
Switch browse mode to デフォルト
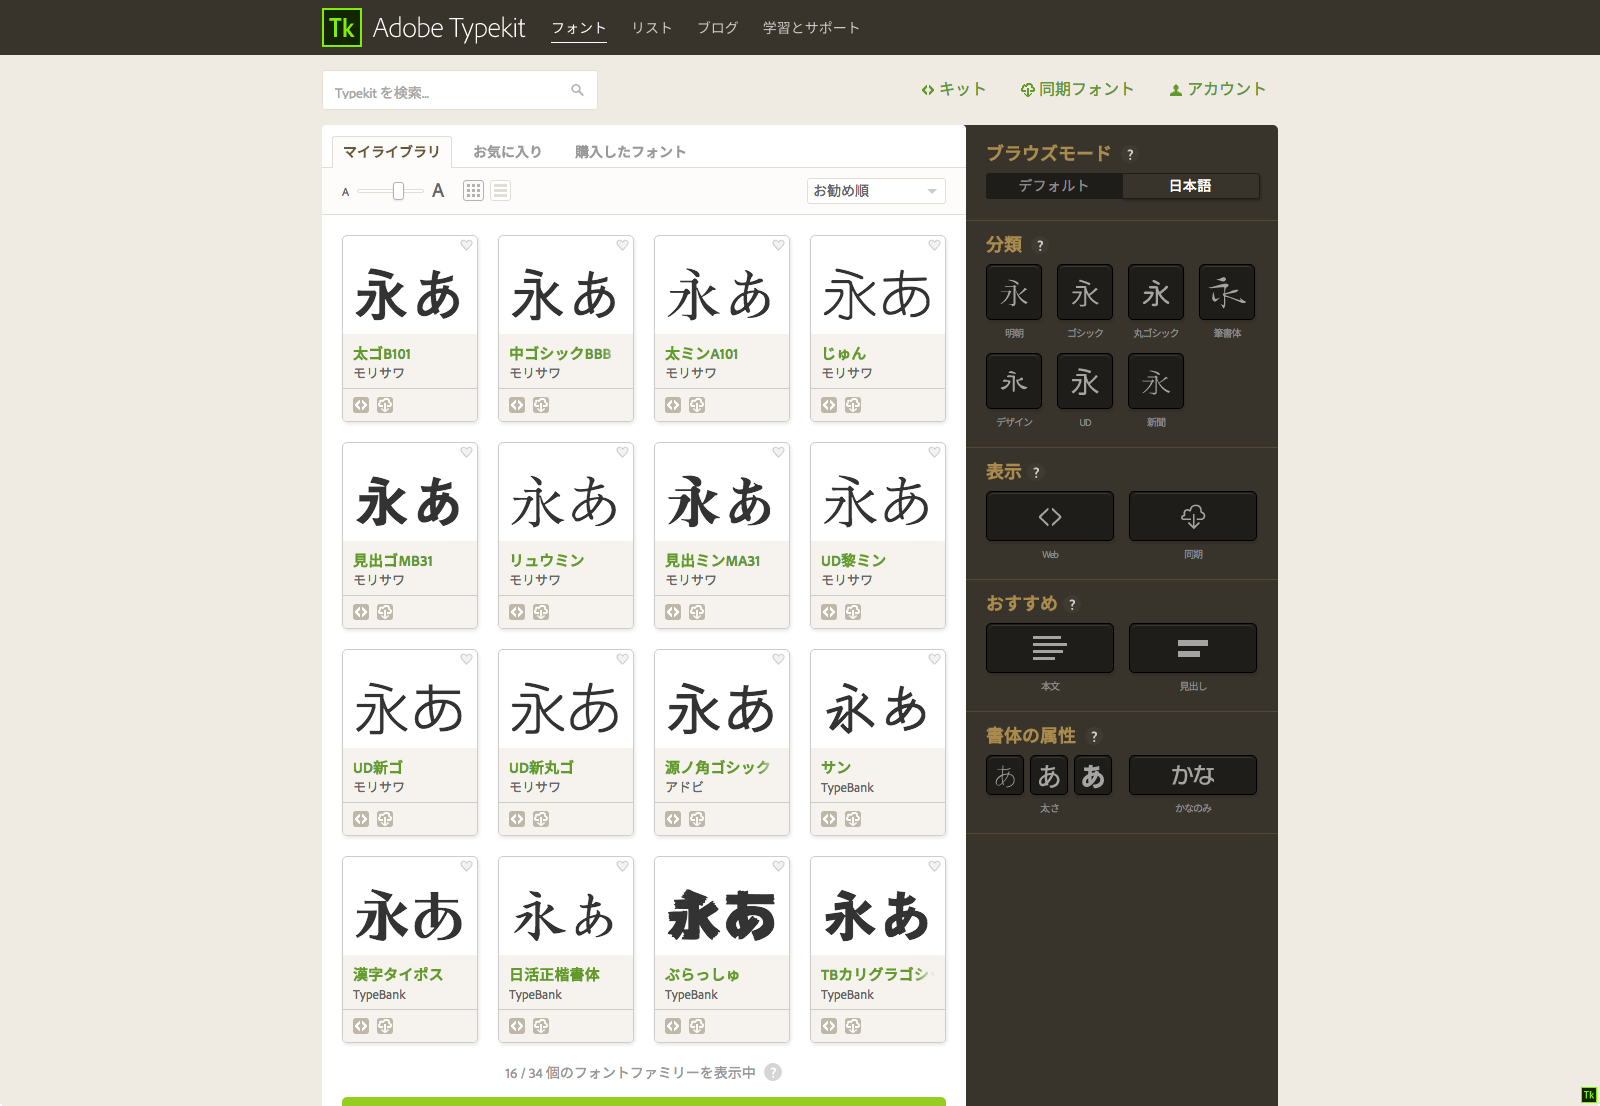(x=1053, y=185)
